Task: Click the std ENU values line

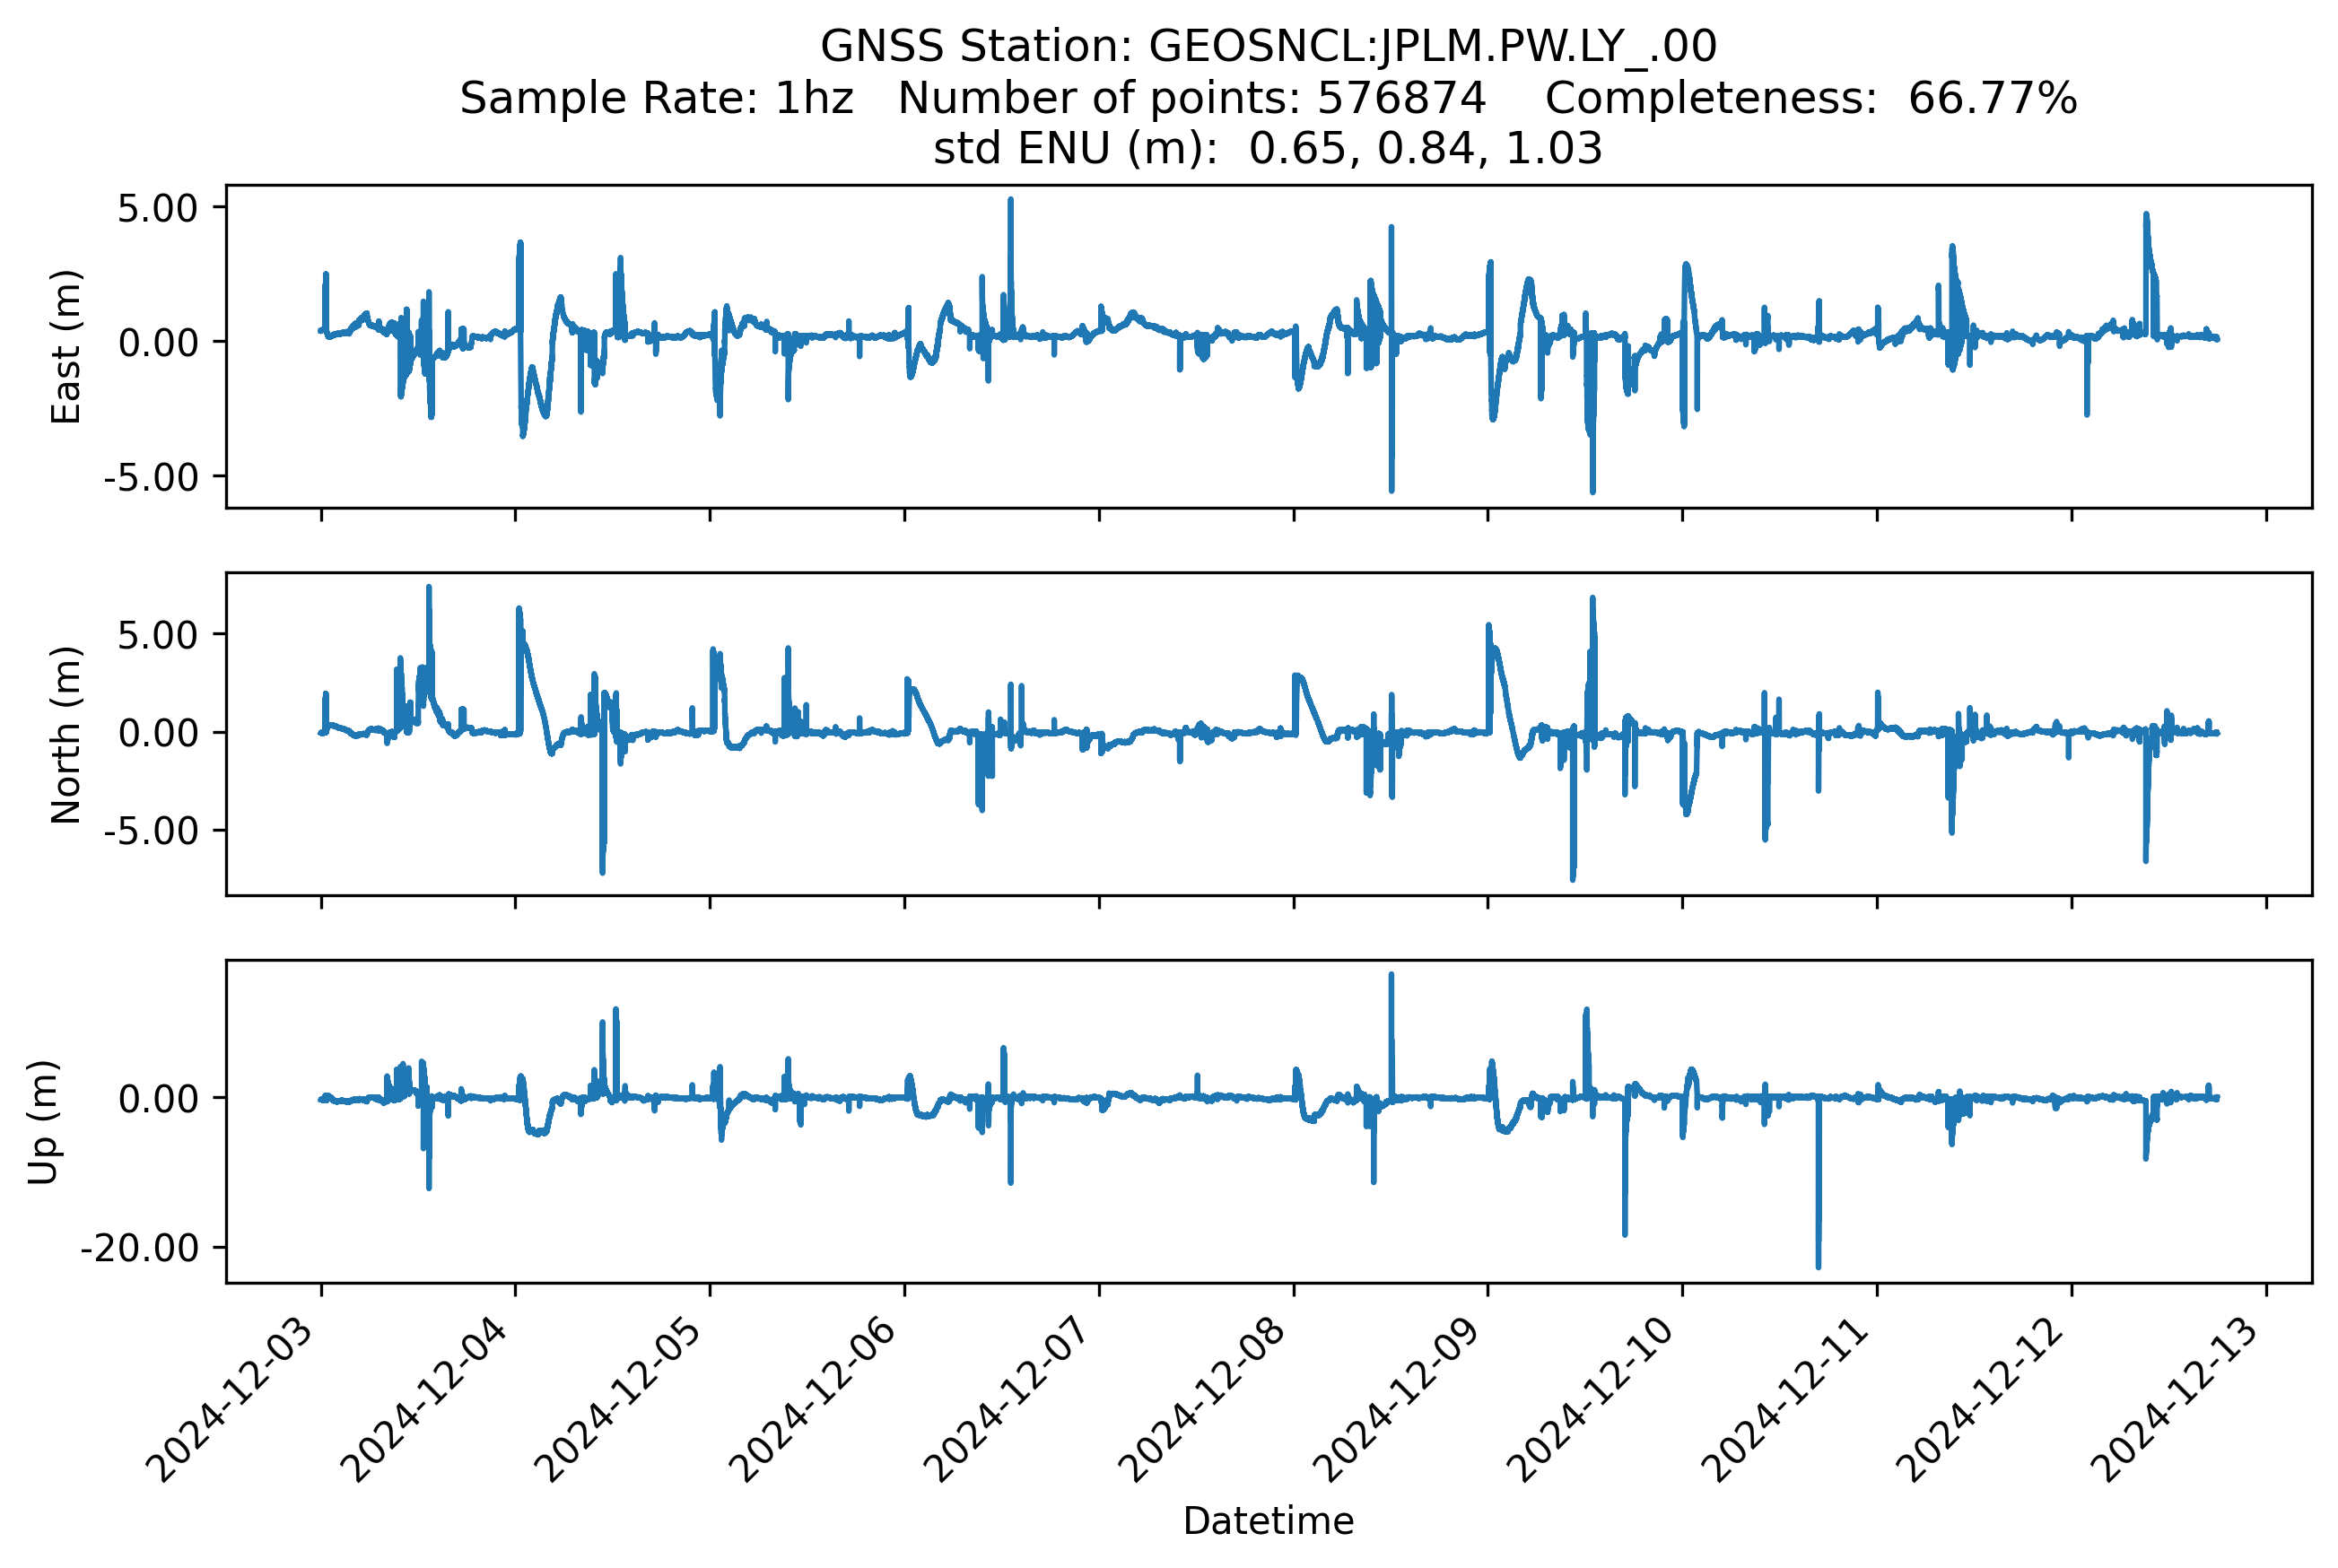Action: point(1267,149)
